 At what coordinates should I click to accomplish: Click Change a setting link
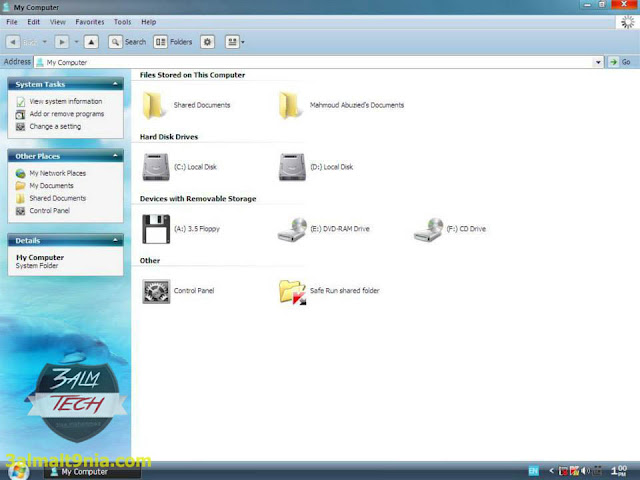[55, 127]
